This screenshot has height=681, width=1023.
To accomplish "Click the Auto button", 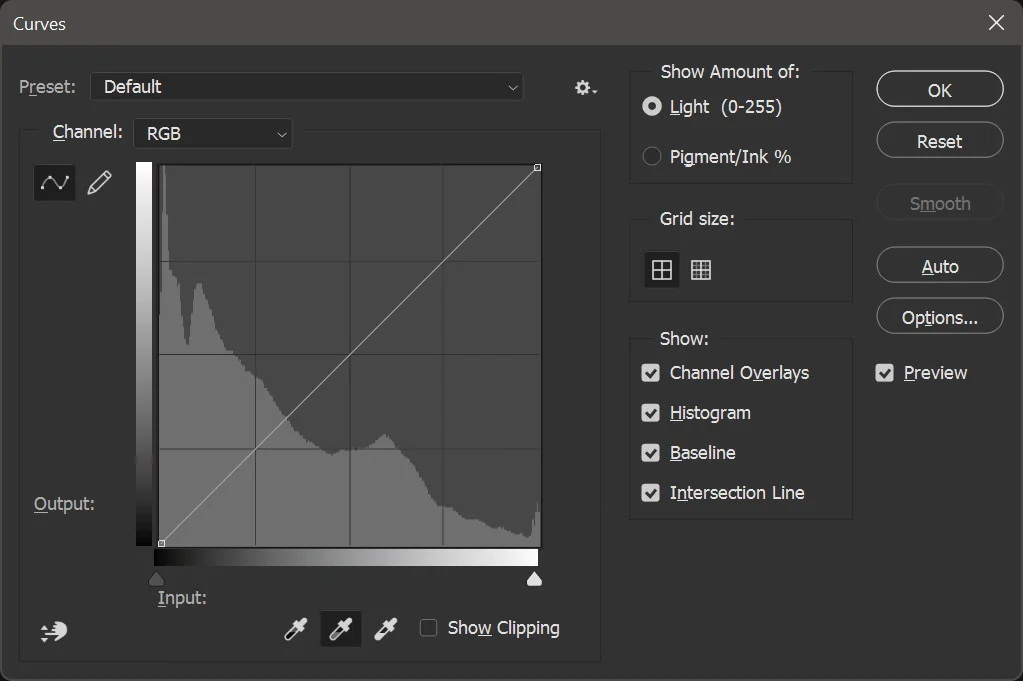I will pos(939,267).
